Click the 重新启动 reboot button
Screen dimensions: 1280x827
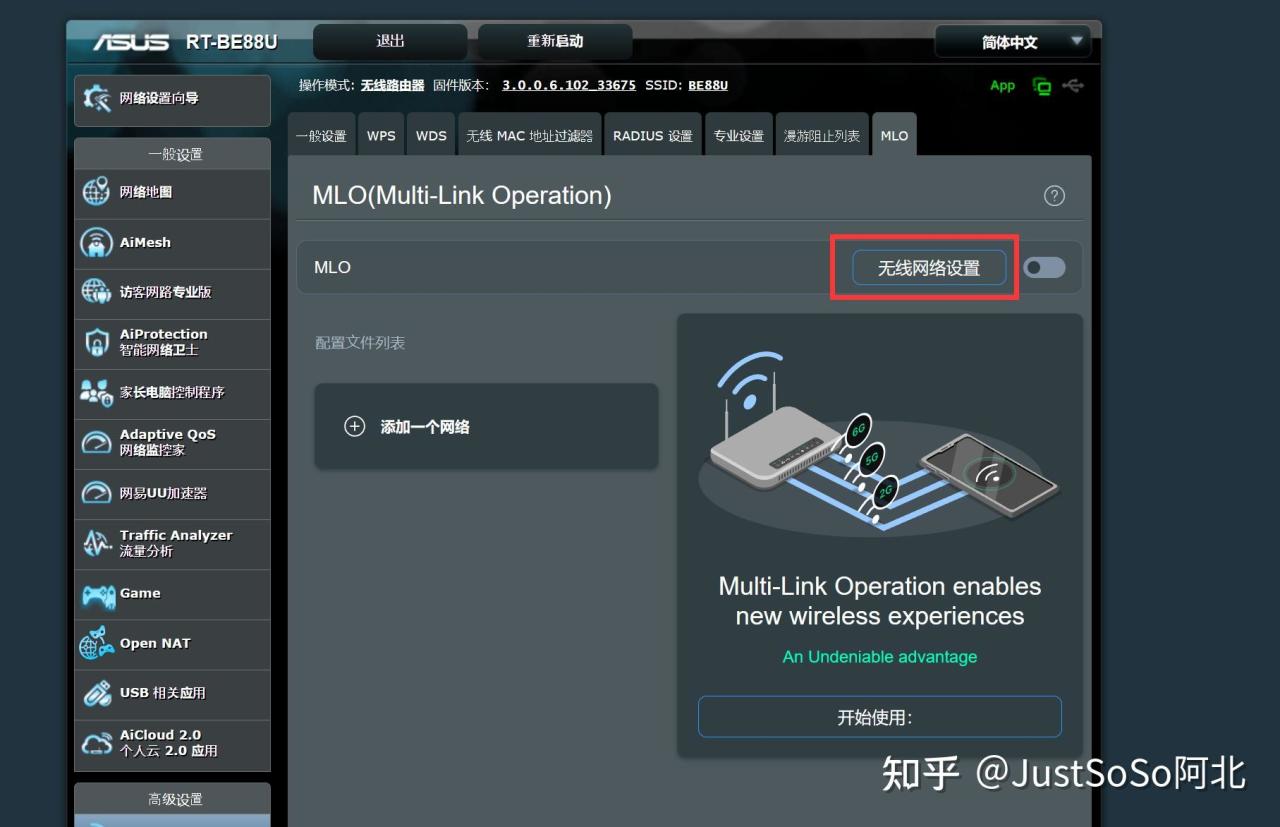pyautogui.click(x=555, y=42)
